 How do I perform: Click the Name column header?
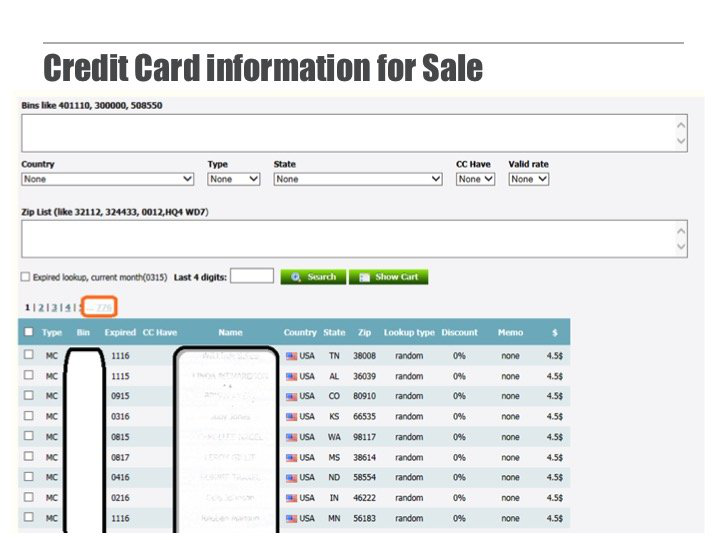pyautogui.click(x=230, y=332)
